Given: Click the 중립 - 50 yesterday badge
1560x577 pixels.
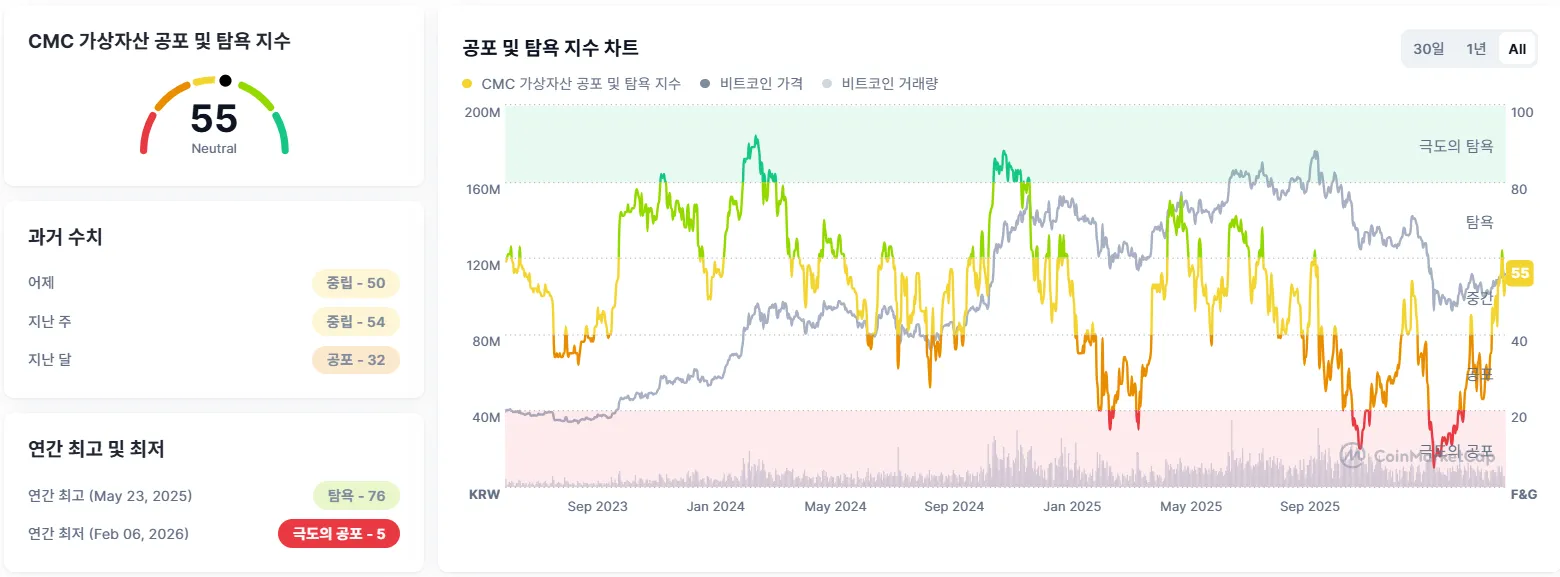Looking at the screenshot, I should pos(356,283).
